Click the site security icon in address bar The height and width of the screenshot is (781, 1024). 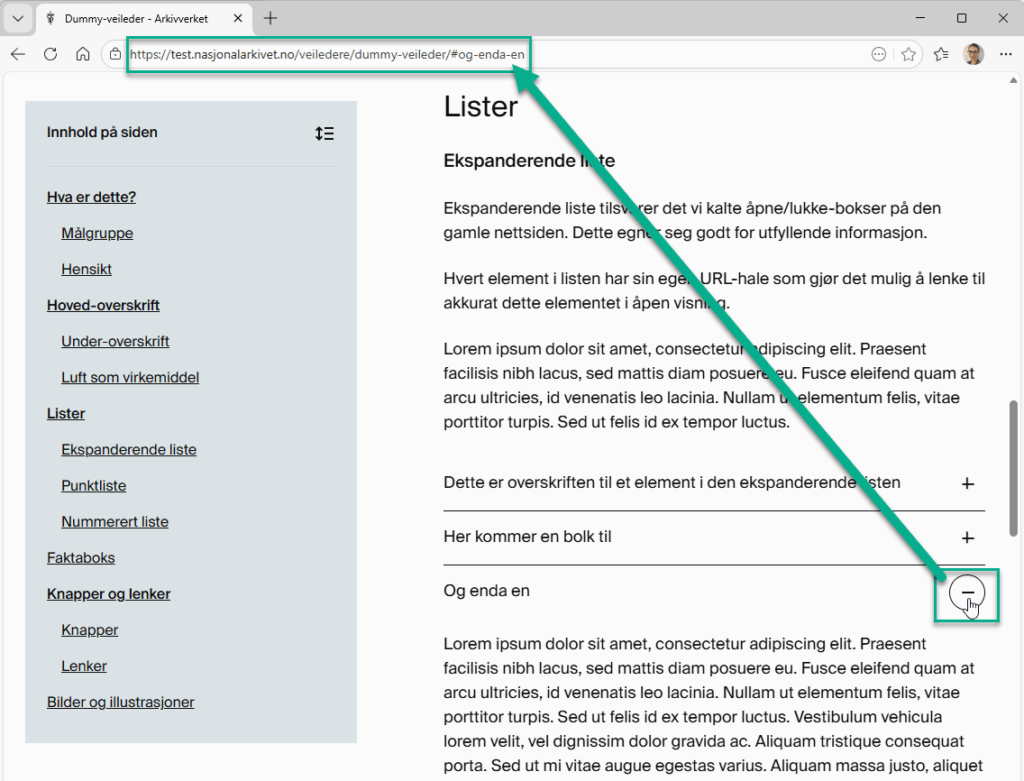click(113, 54)
